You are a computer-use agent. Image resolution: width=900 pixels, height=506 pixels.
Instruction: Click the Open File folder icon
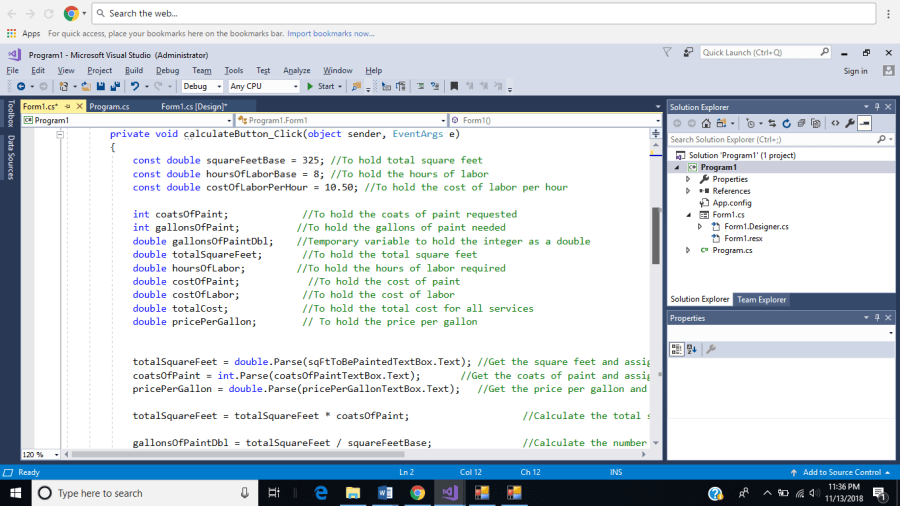(86, 86)
